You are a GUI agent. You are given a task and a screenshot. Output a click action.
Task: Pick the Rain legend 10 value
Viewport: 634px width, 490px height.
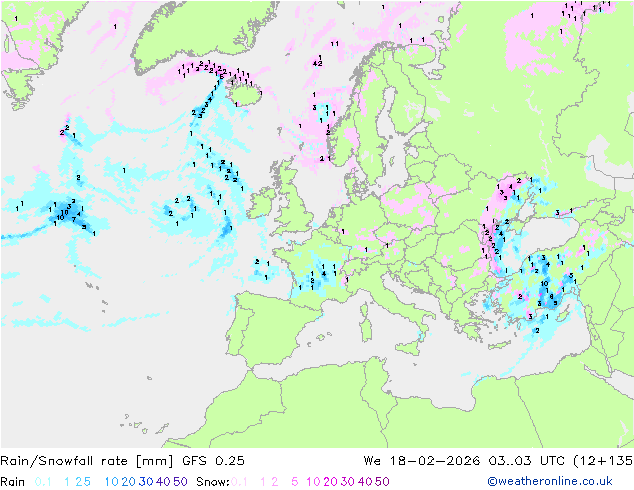112,482
